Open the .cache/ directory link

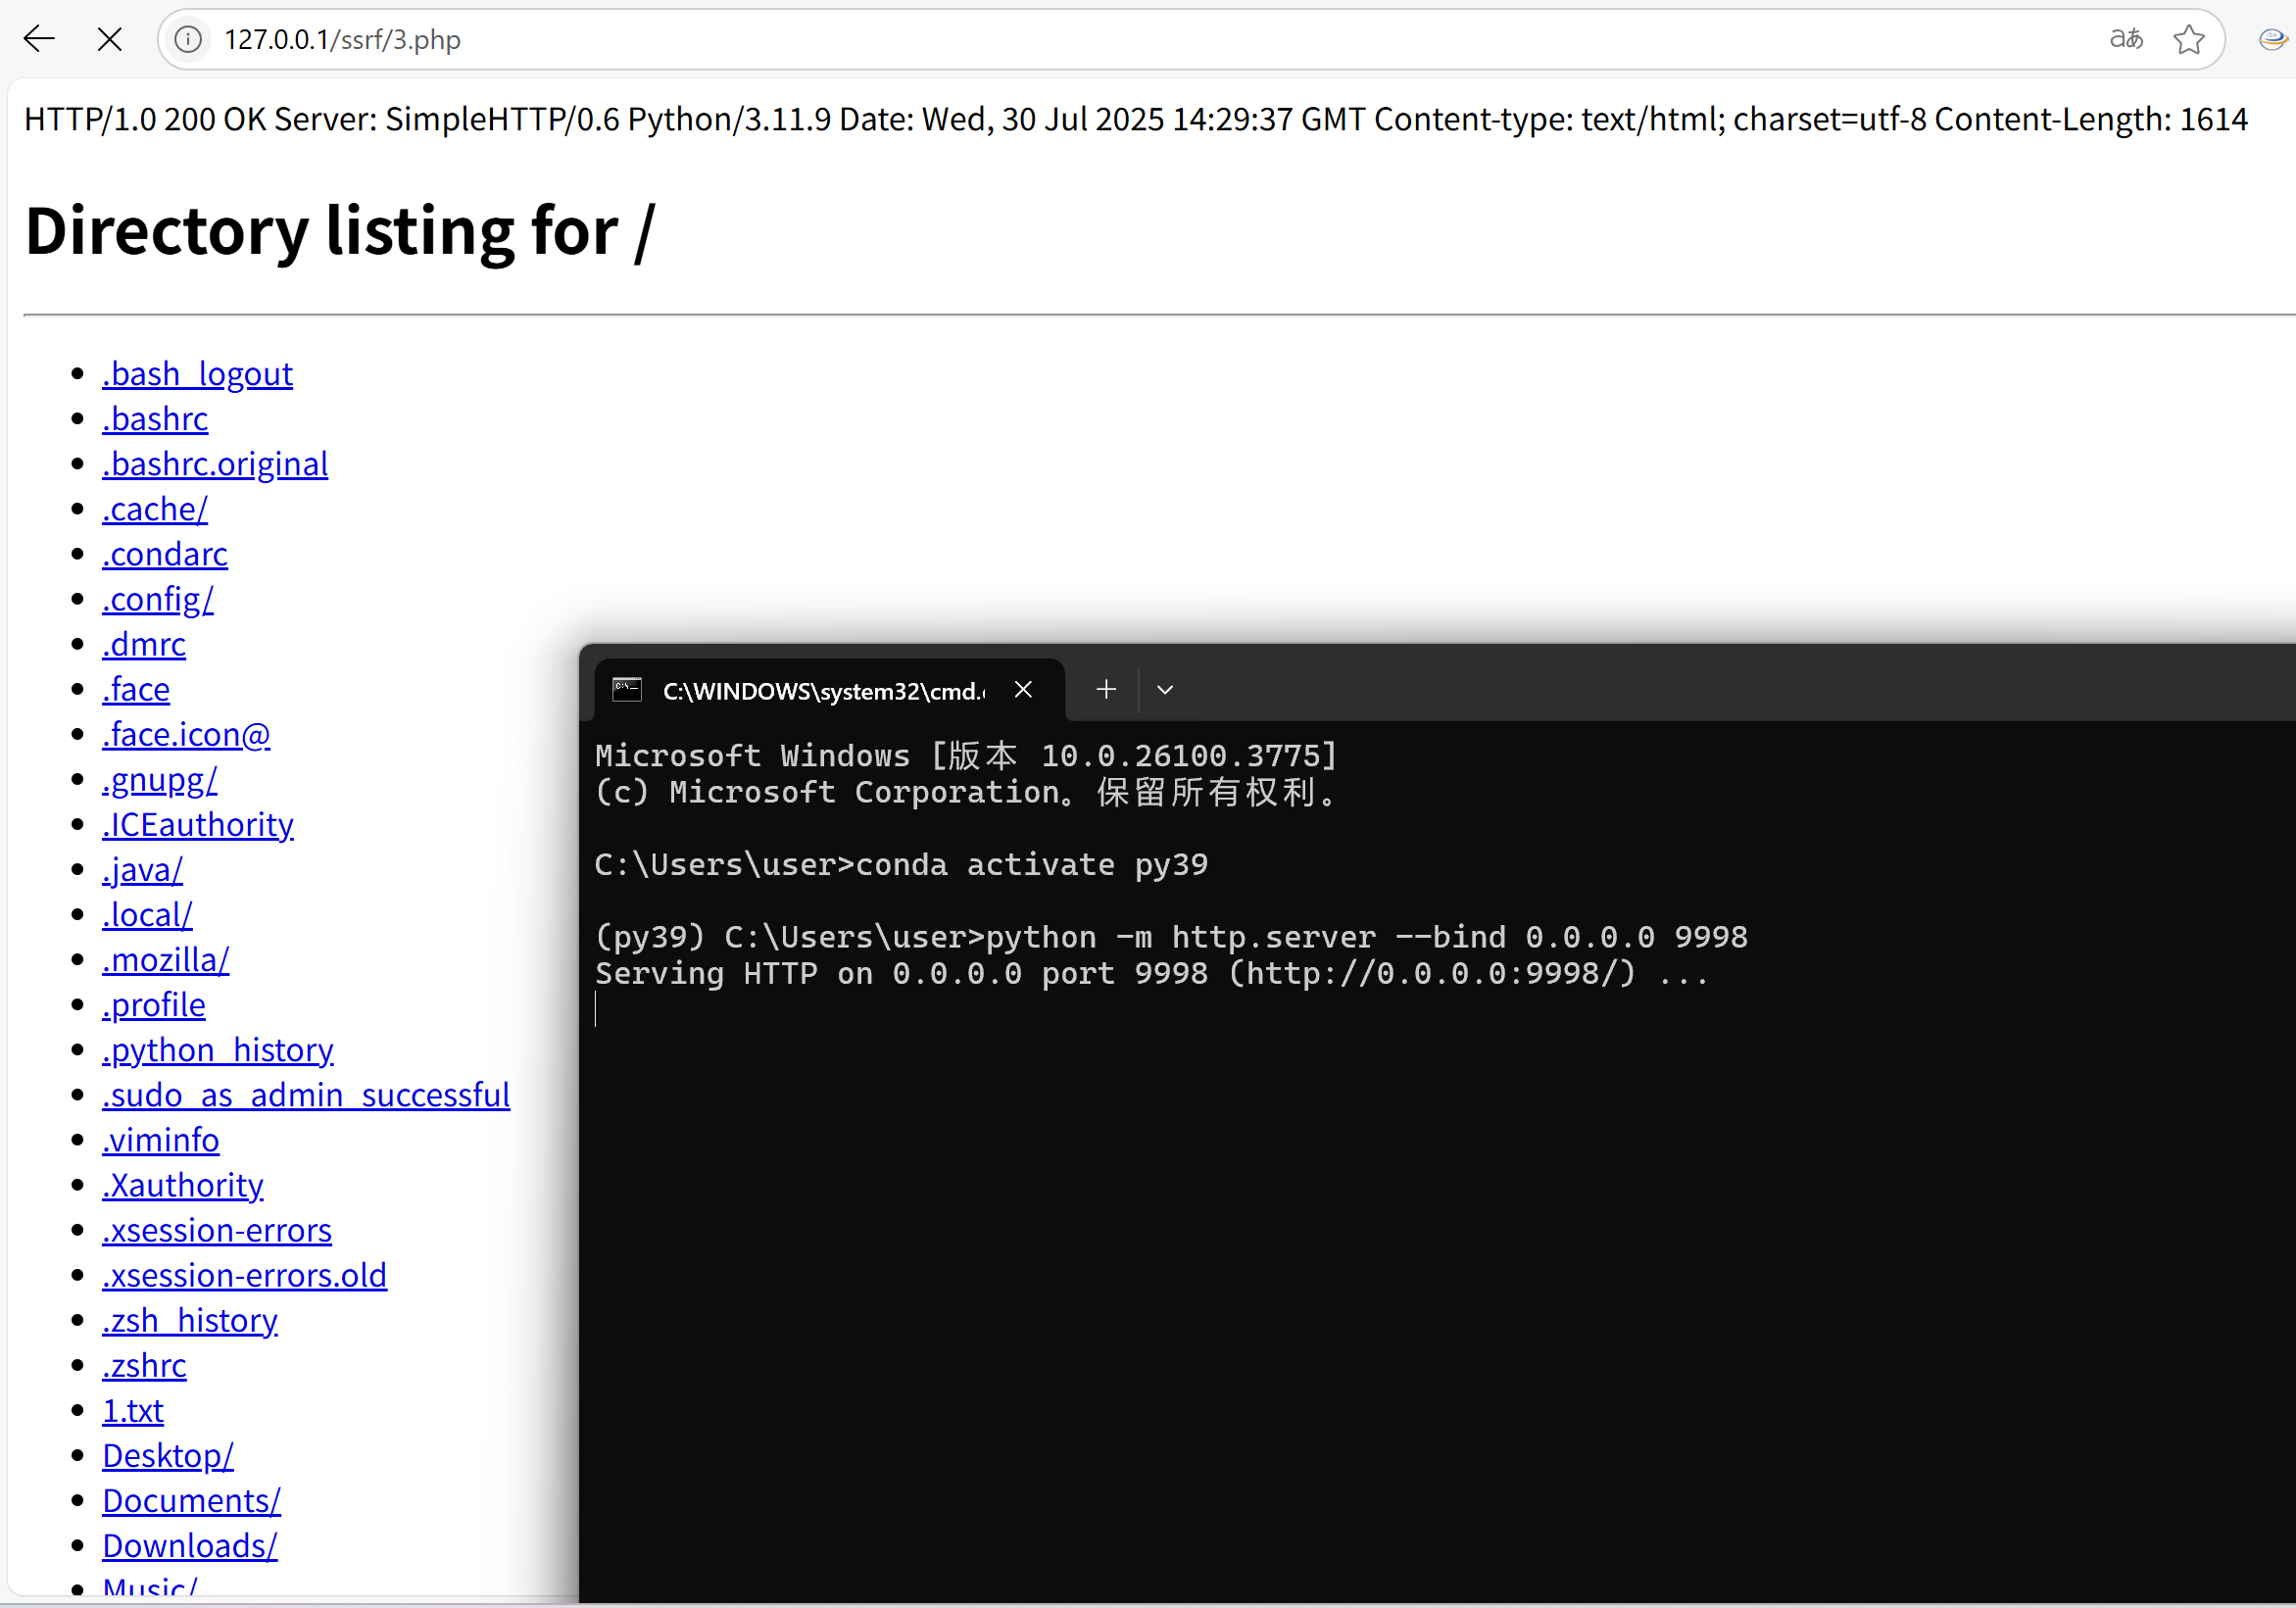point(155,509)
